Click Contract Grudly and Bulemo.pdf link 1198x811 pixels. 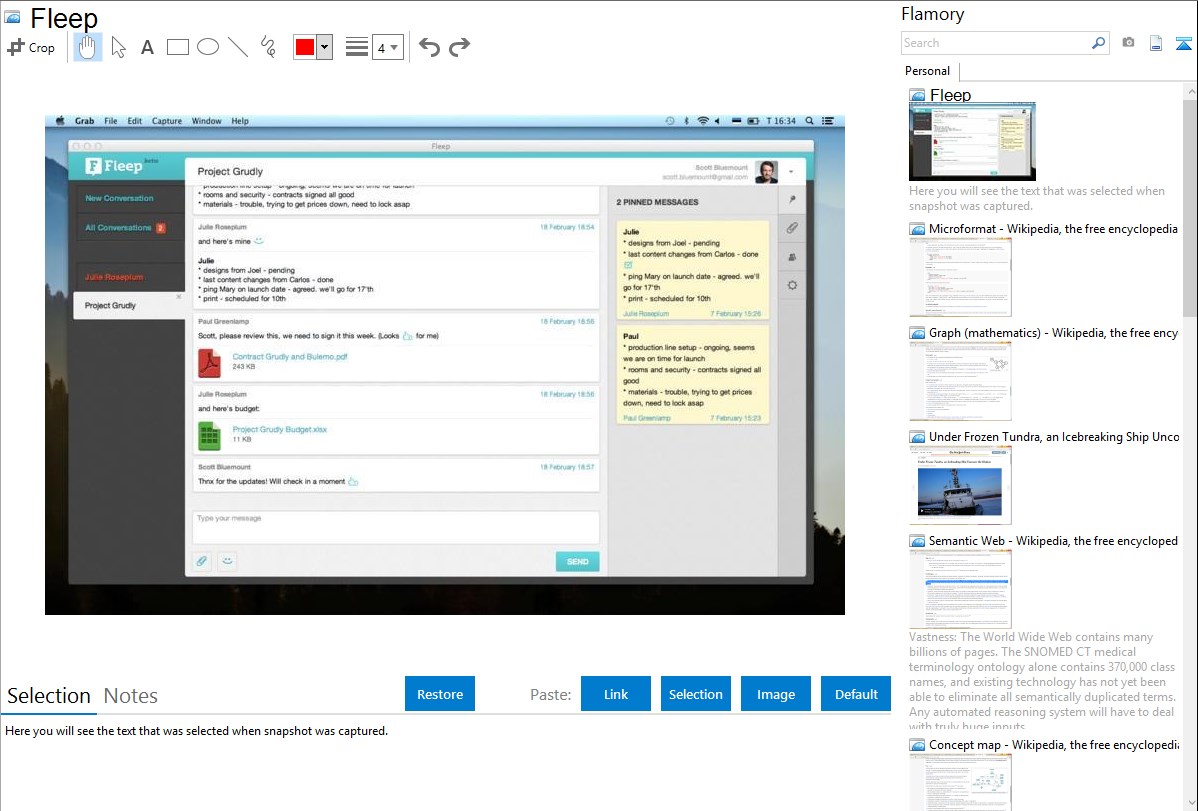290,356
